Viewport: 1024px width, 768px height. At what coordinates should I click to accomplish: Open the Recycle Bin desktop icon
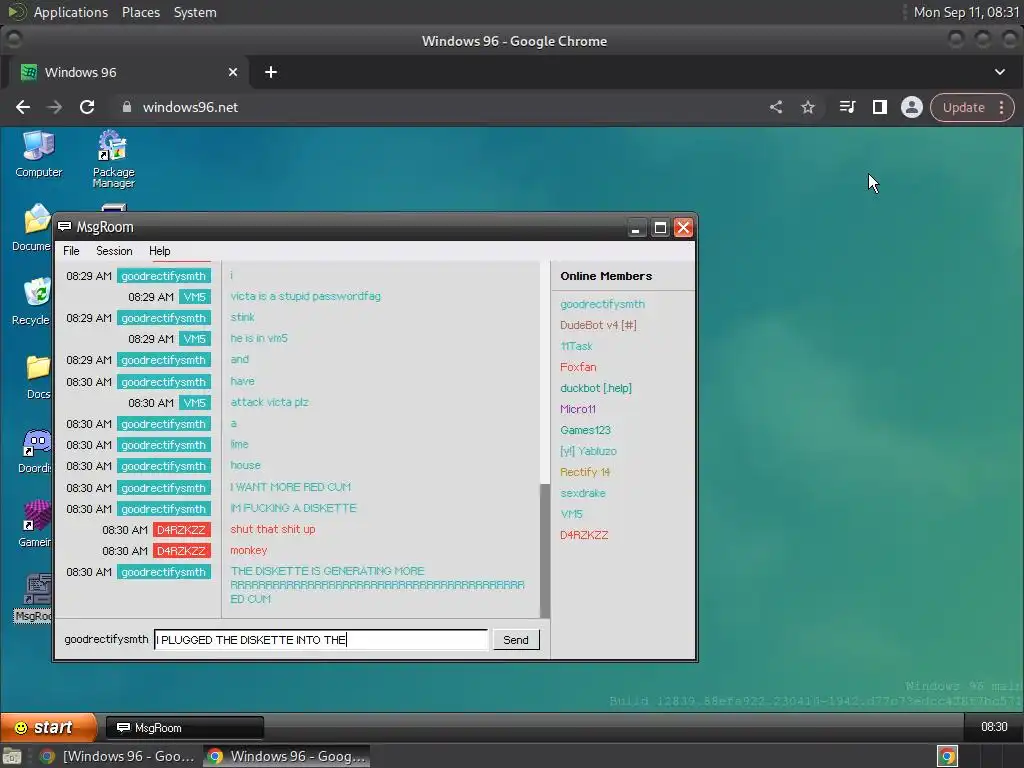coord(31,302)
